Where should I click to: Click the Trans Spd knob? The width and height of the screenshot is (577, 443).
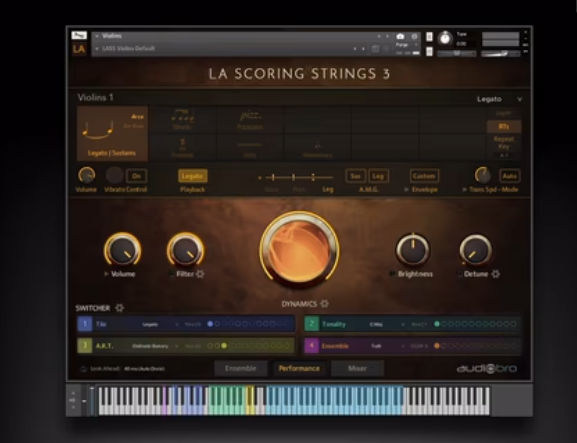tap(483, 175)
